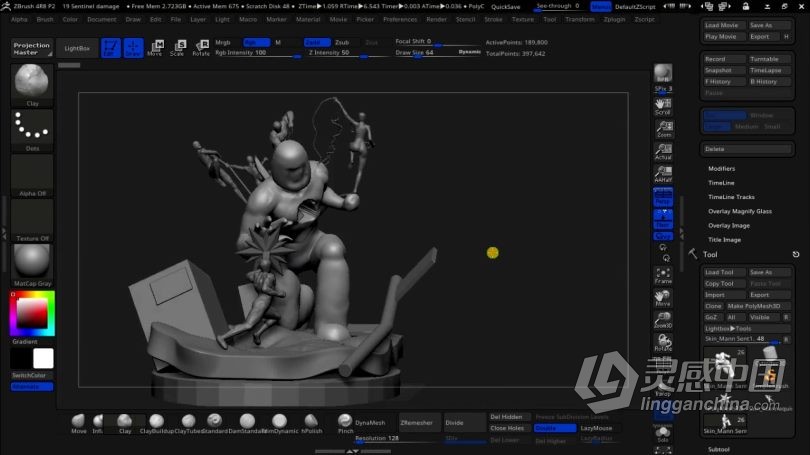The width and height of the screenshot is (810, 455).
Task: Select the Move transform tool
Action: click(x=155, y=48)
